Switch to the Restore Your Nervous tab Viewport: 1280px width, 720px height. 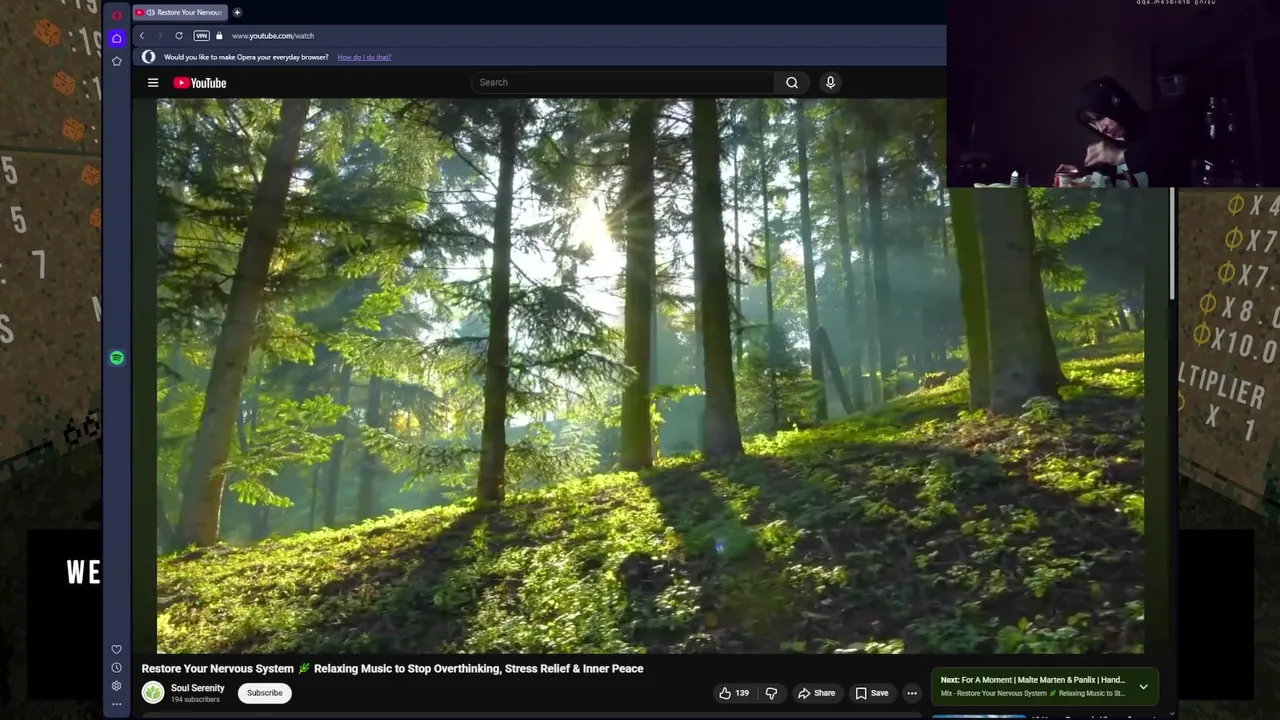[x=180, y=13]
